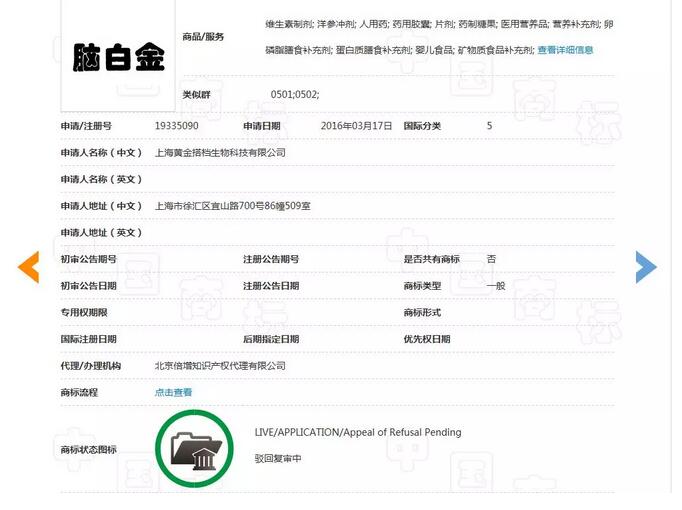Select application date 2016年03月17日
Screen dimensions: 682x510
pos(356,126)
